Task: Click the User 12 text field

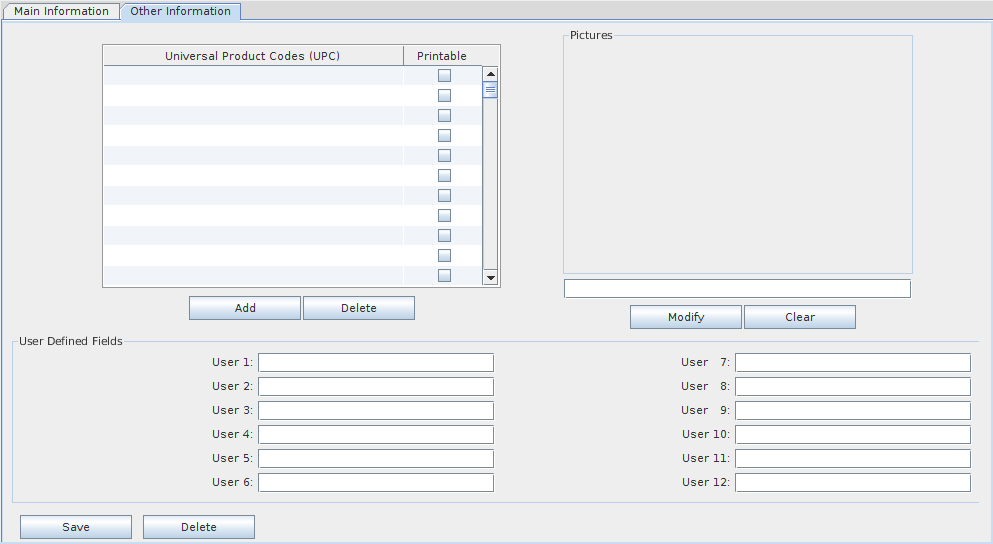Action: [x=852, y=482]
